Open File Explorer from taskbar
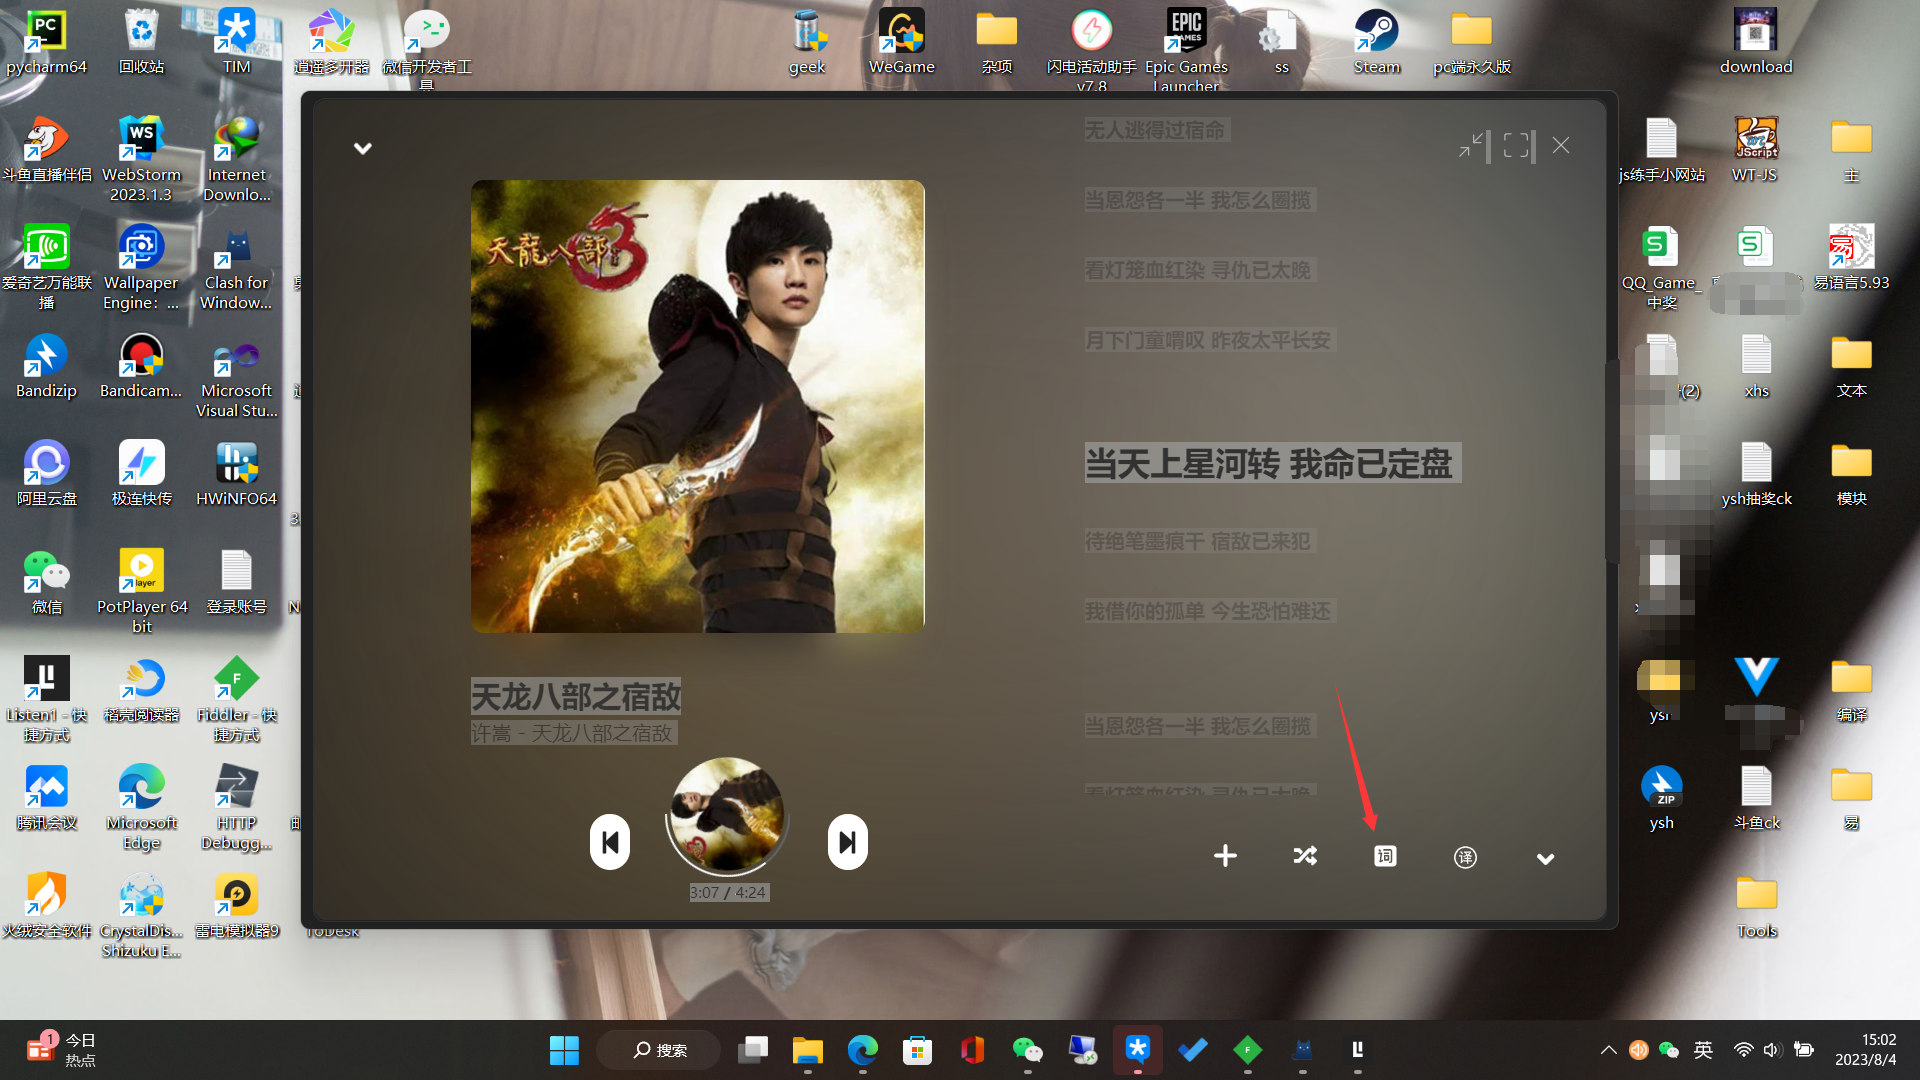The height and width of the screenshot is (1080, 1920). tap(807, 1050)
